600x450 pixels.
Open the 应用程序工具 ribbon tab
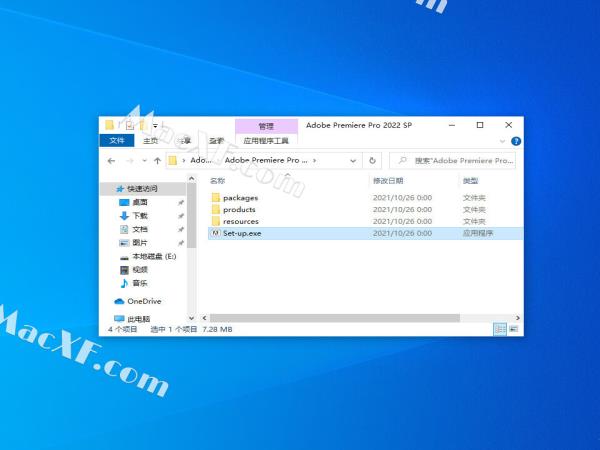point(266,141)
